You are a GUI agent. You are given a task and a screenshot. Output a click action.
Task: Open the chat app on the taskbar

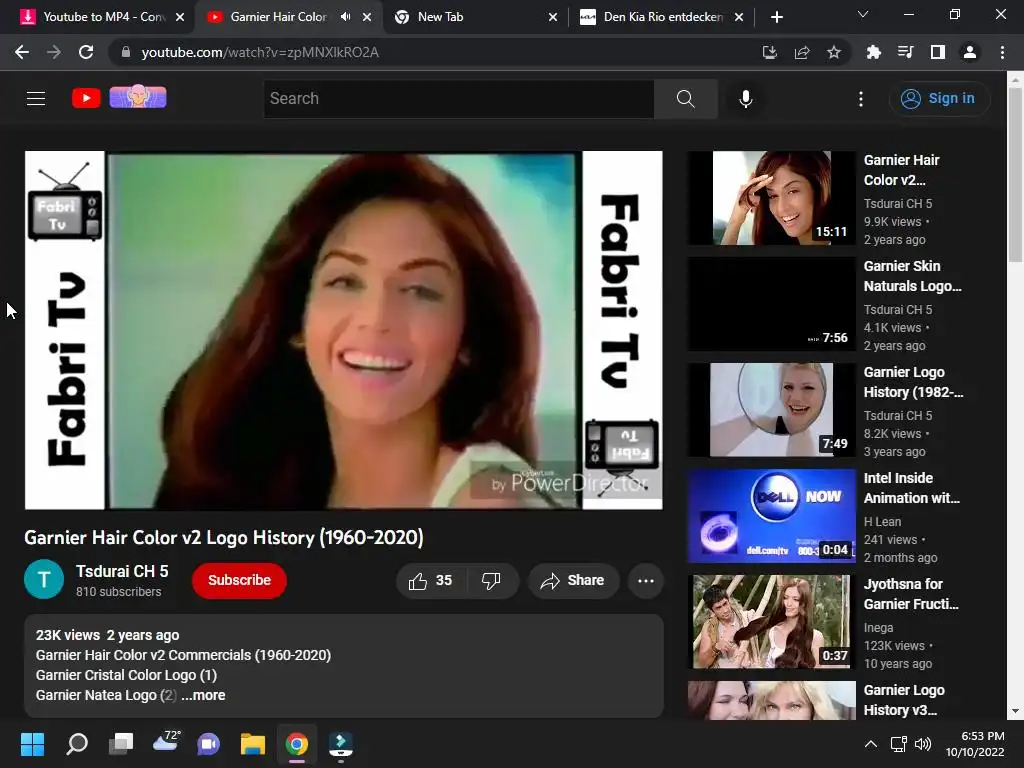click(208, 744)
